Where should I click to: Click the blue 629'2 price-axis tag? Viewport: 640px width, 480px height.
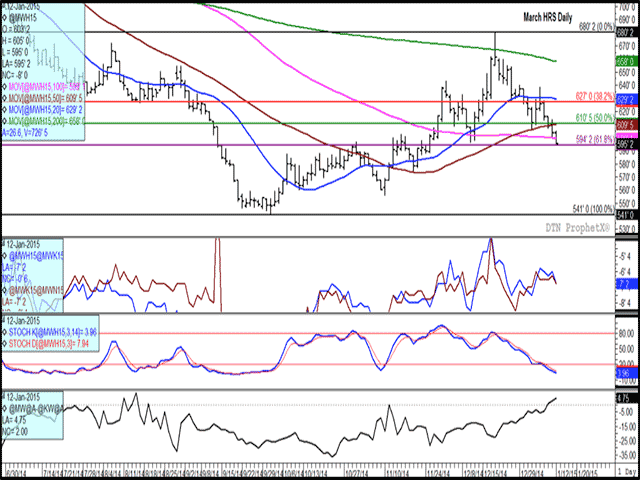point(627,99)
